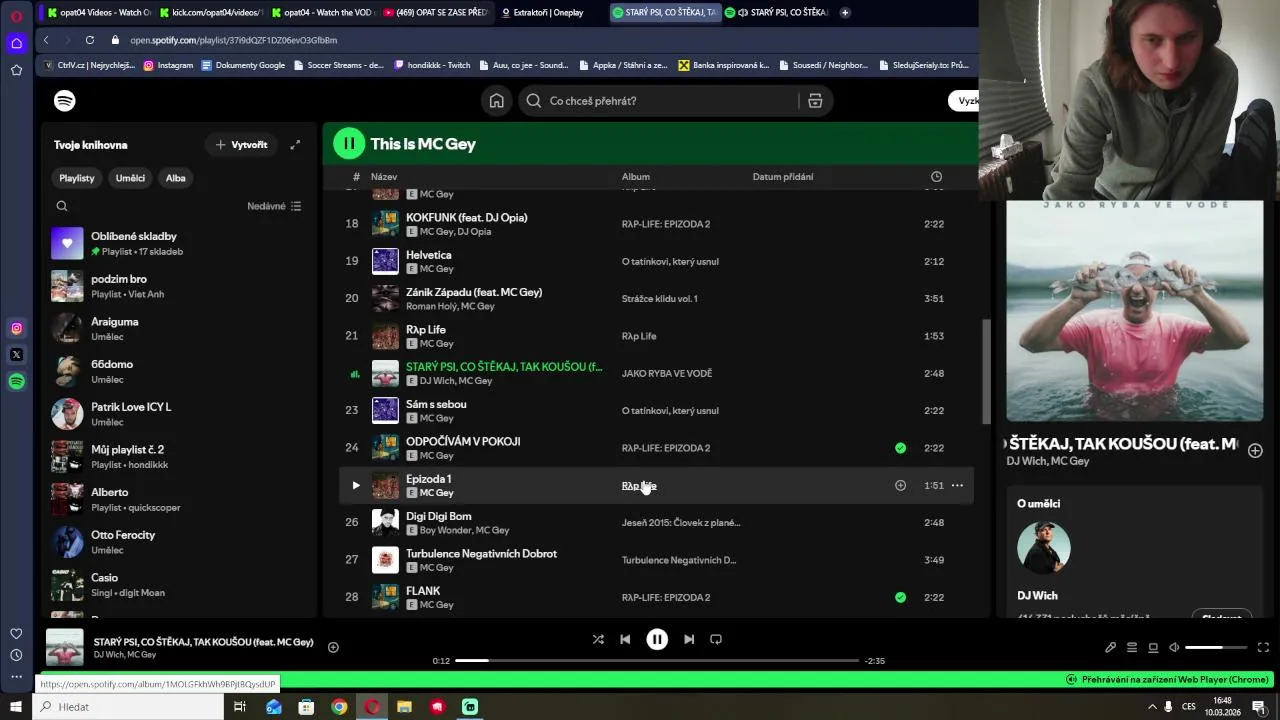Open Opera sidebar Spotify player icon

coord(17,381)
